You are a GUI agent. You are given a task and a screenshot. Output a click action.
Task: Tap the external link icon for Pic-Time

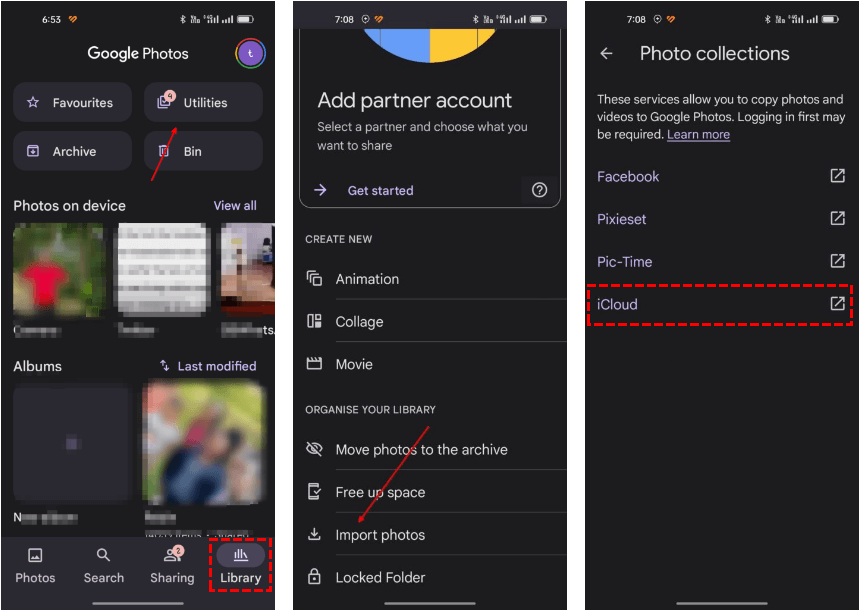click(x=838, y=261)
